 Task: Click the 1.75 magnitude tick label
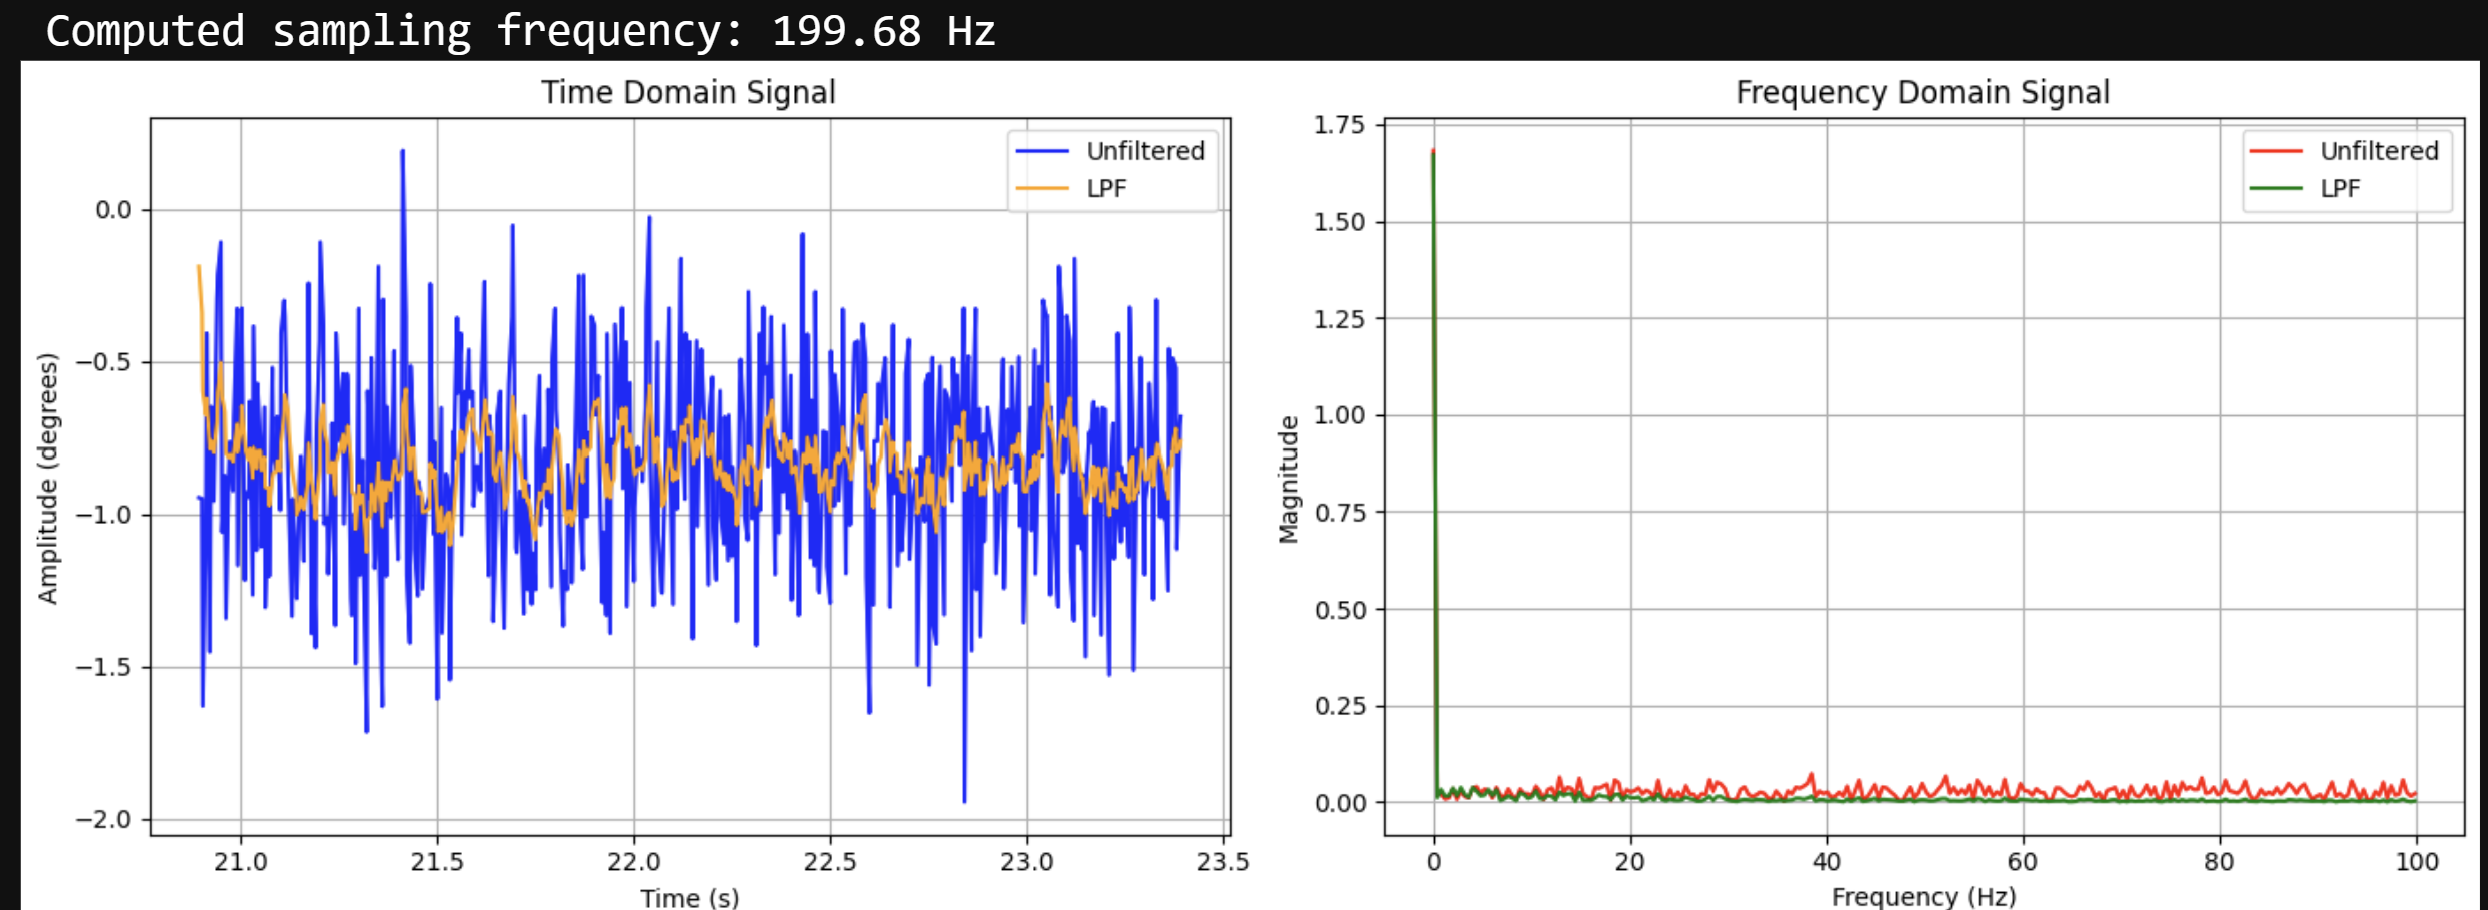1339,125
